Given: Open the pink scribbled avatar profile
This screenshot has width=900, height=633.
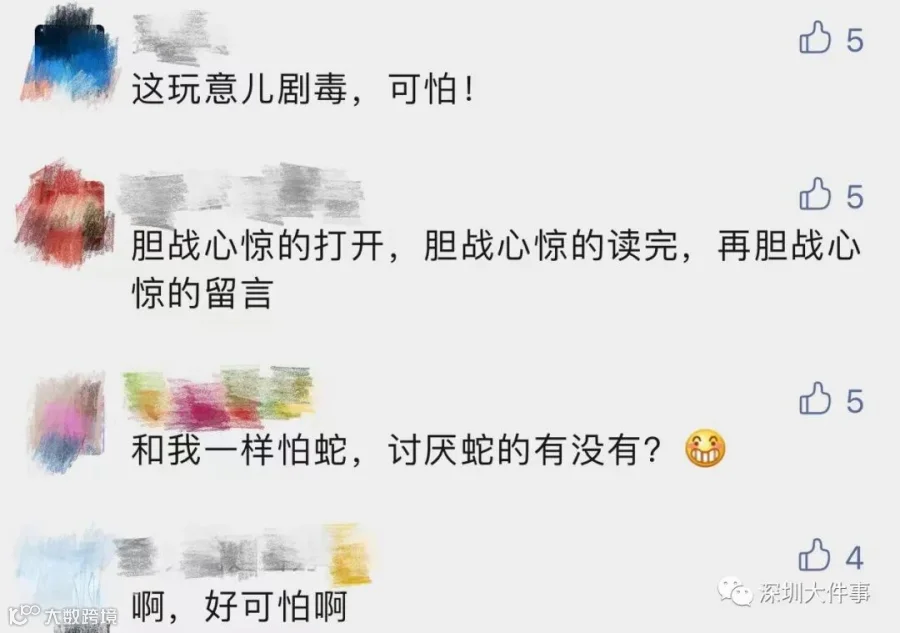Looking at the screenshot, I should 68,422.
